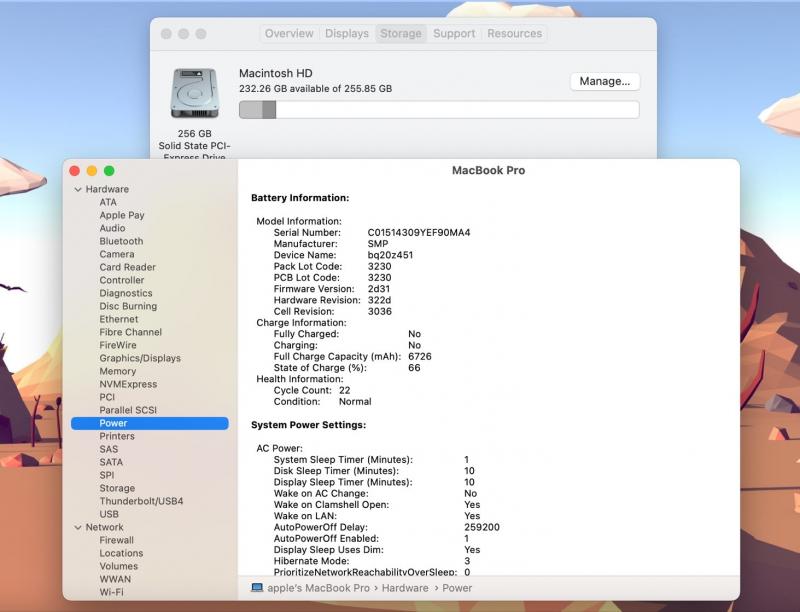Select SATA in the sidebar
The height and width of the screenshot is (612, 800).
tap(111, 462)
